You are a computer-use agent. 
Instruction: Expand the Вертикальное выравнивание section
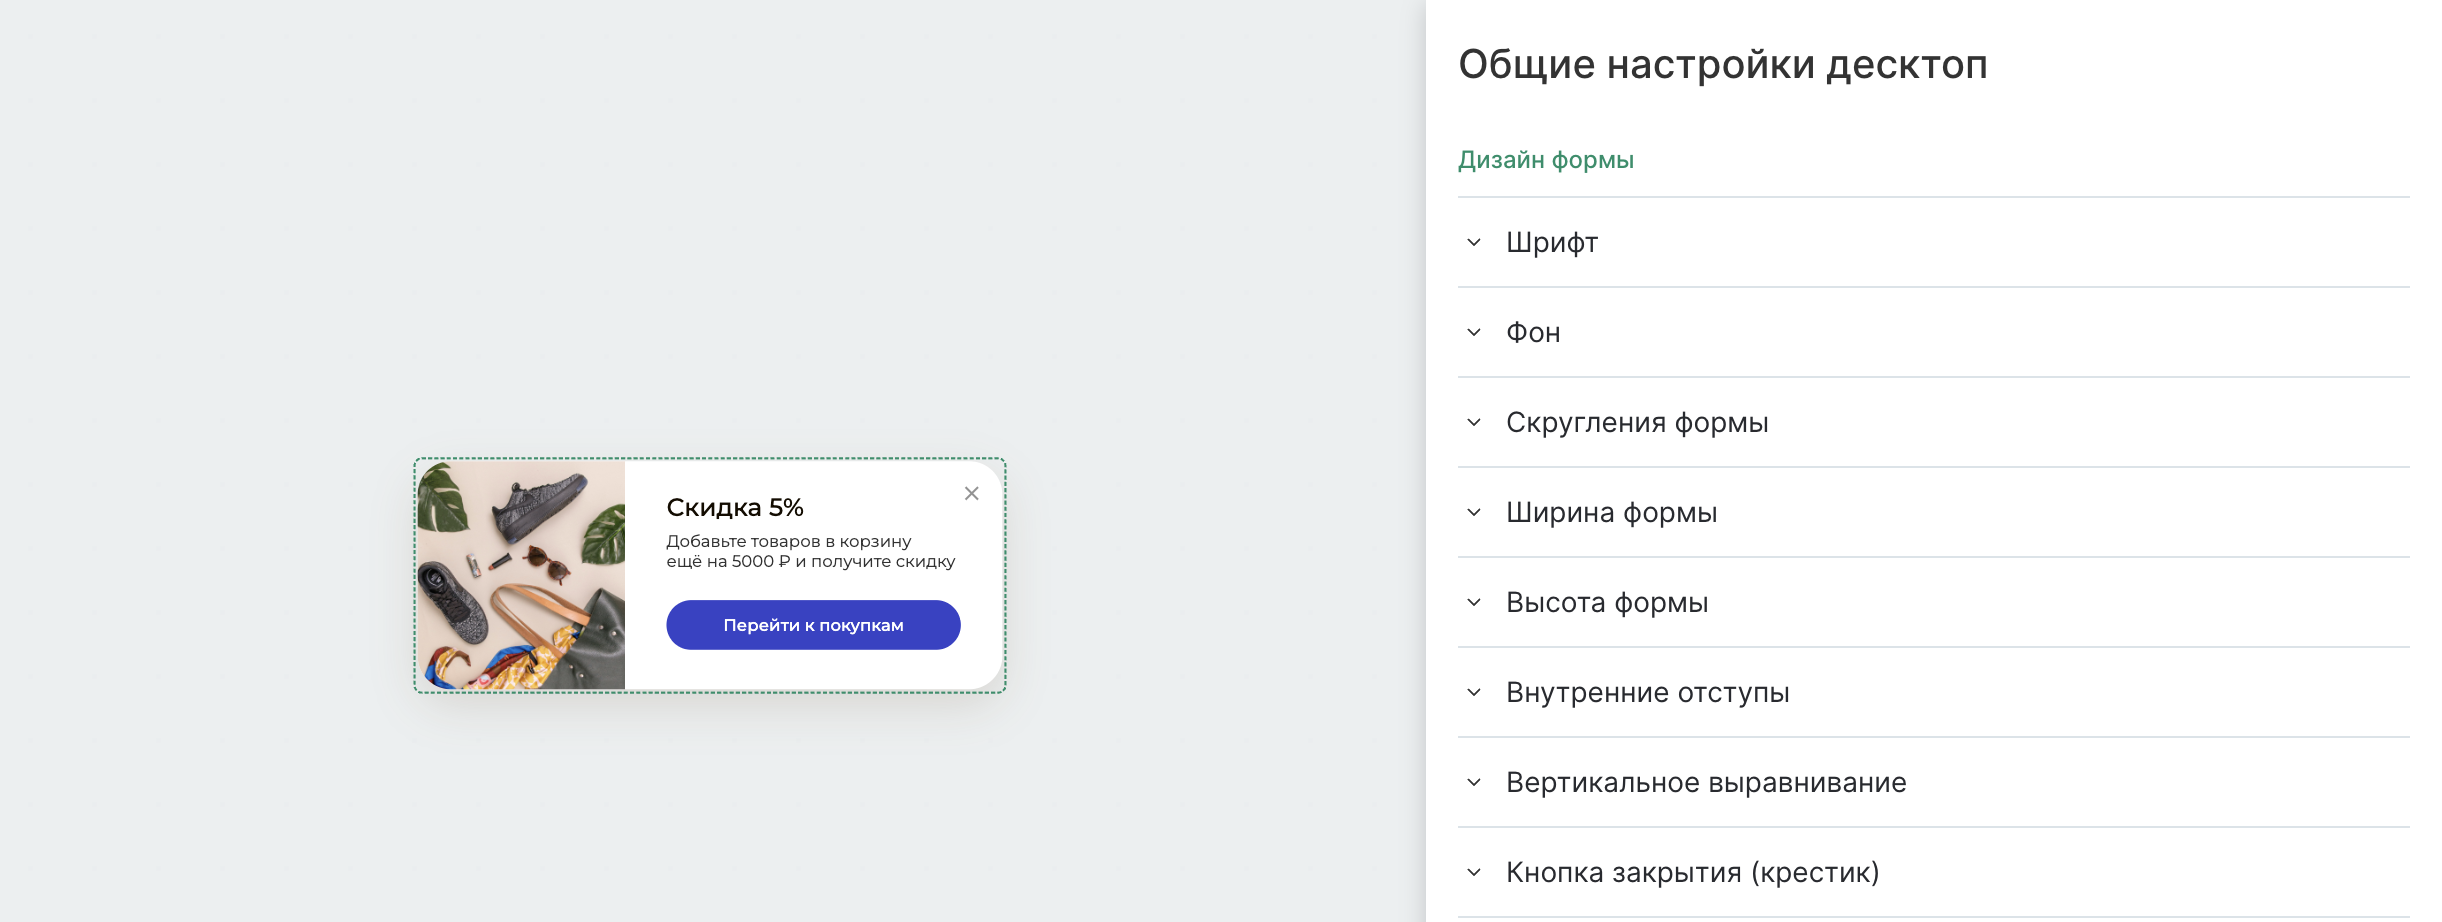pyautogui.click(x=1704, y=782)
